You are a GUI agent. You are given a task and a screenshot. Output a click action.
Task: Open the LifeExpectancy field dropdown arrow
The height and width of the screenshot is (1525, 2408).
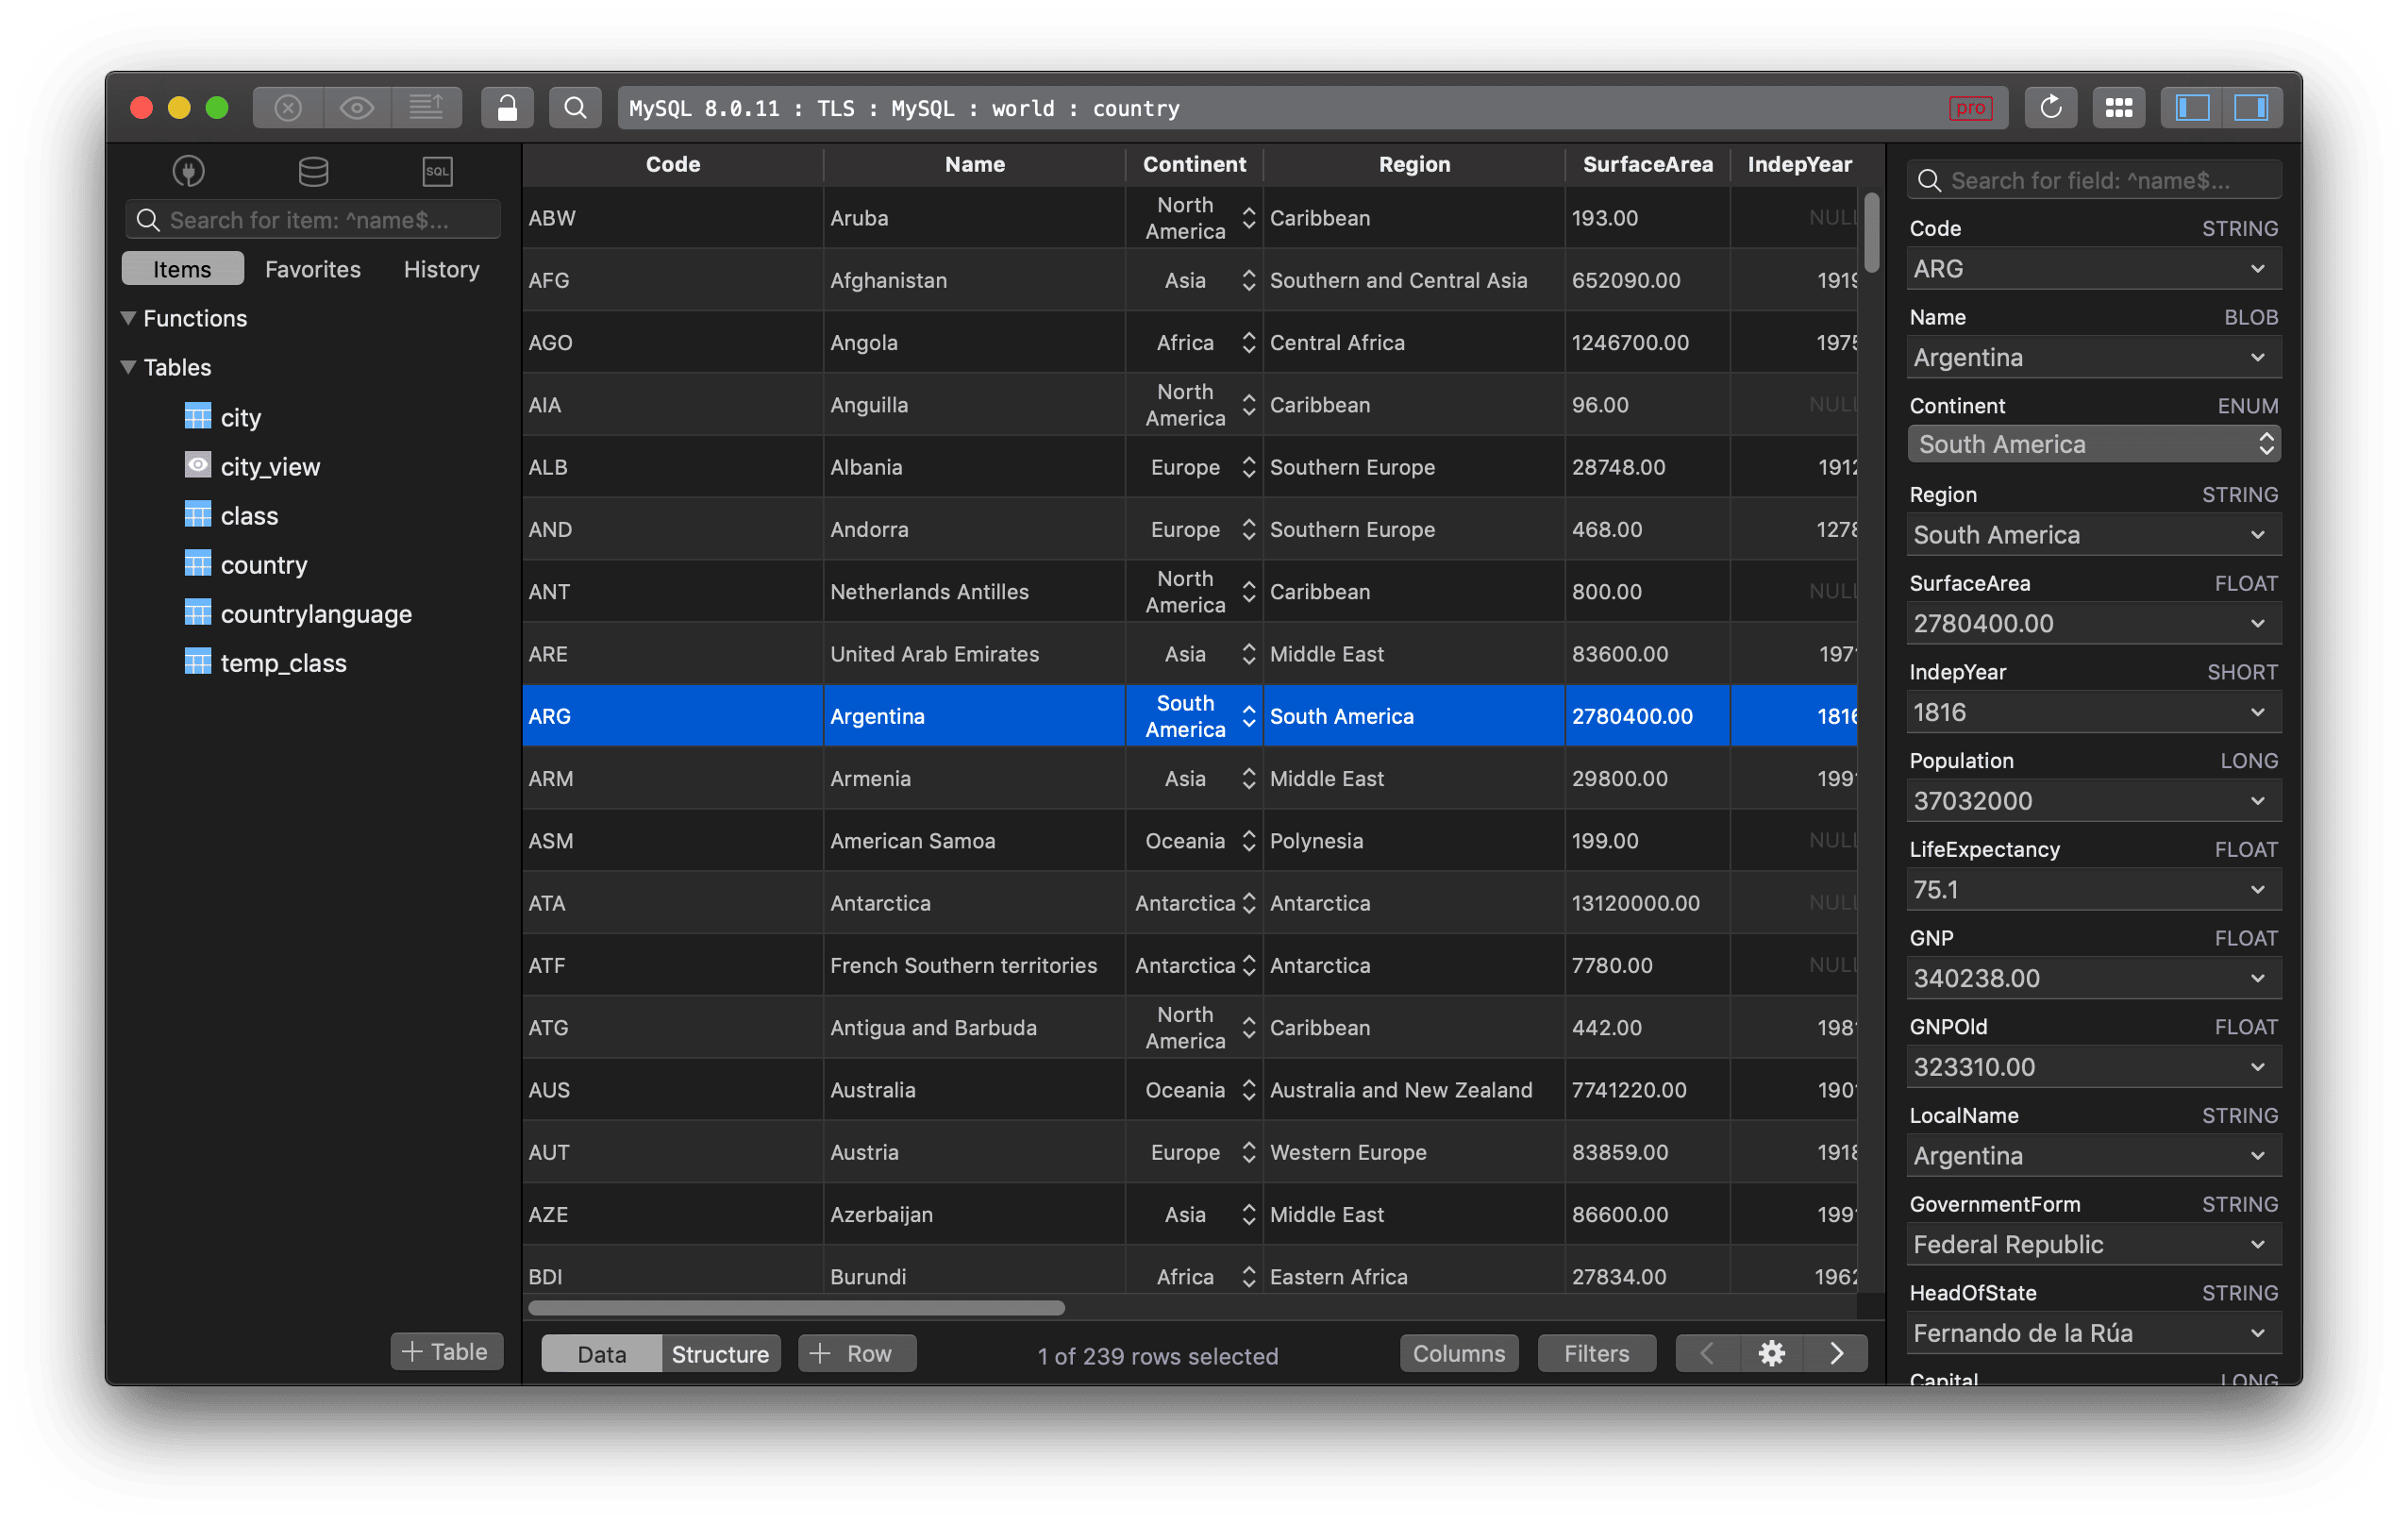(x=2258, y=889)
